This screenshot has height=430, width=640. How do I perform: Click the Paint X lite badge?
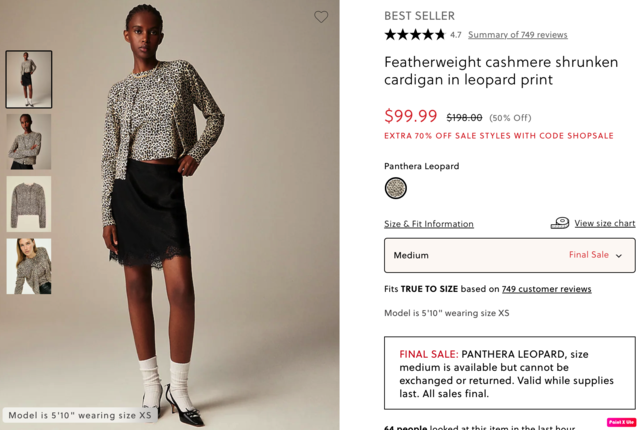click(621, 422)
